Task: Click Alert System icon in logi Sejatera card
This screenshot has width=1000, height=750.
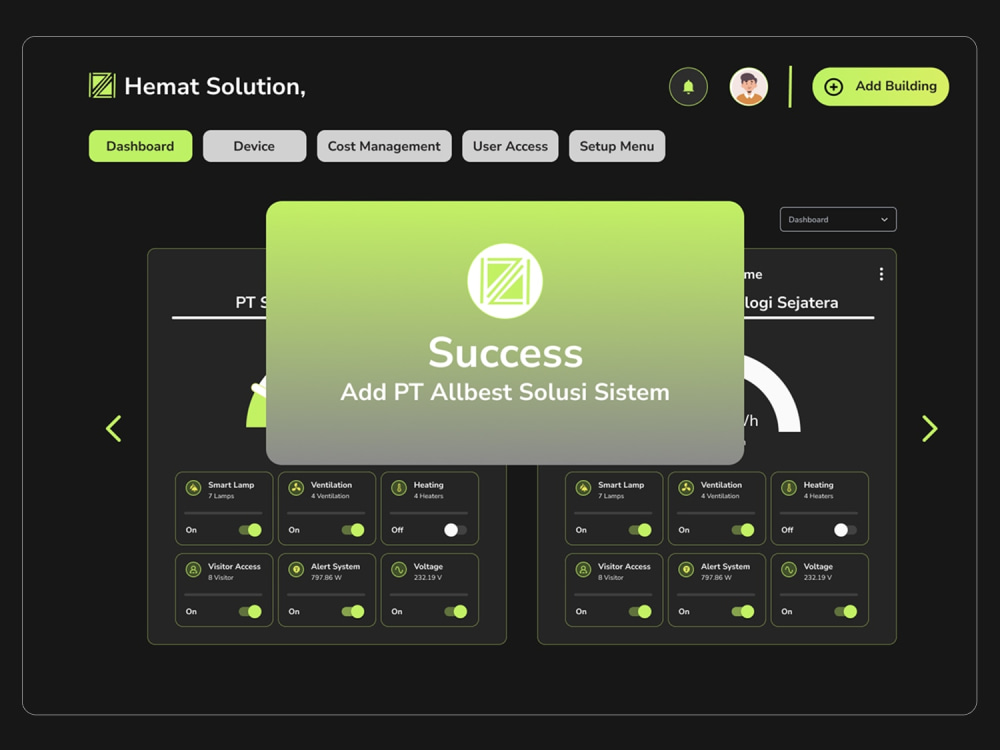Action: coord(686,570)
